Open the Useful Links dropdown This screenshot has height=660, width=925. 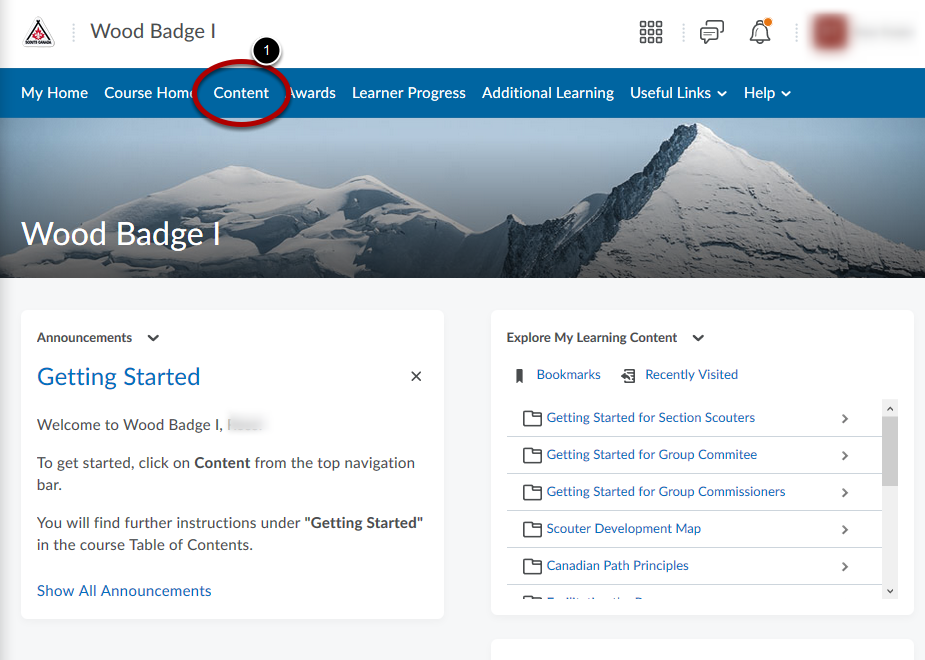coord(678,93)
